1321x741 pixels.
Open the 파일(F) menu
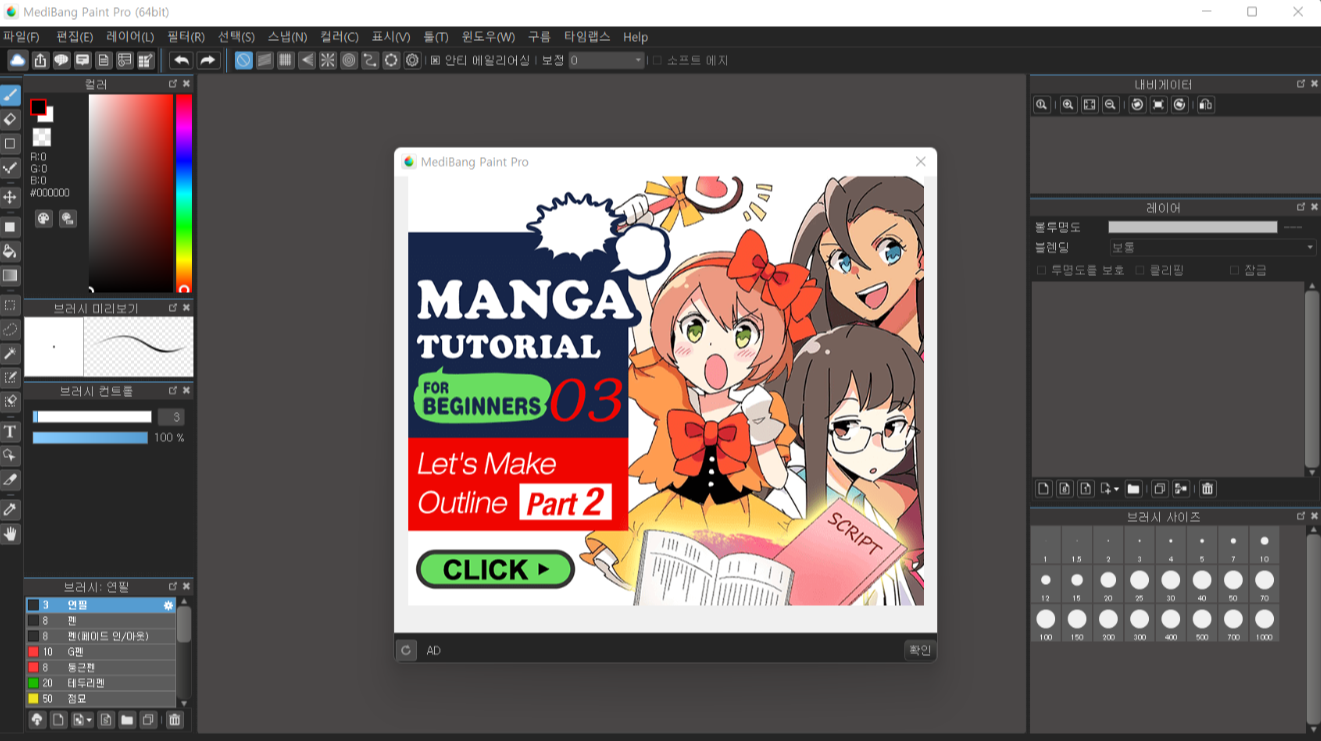(x=21, y=37)
